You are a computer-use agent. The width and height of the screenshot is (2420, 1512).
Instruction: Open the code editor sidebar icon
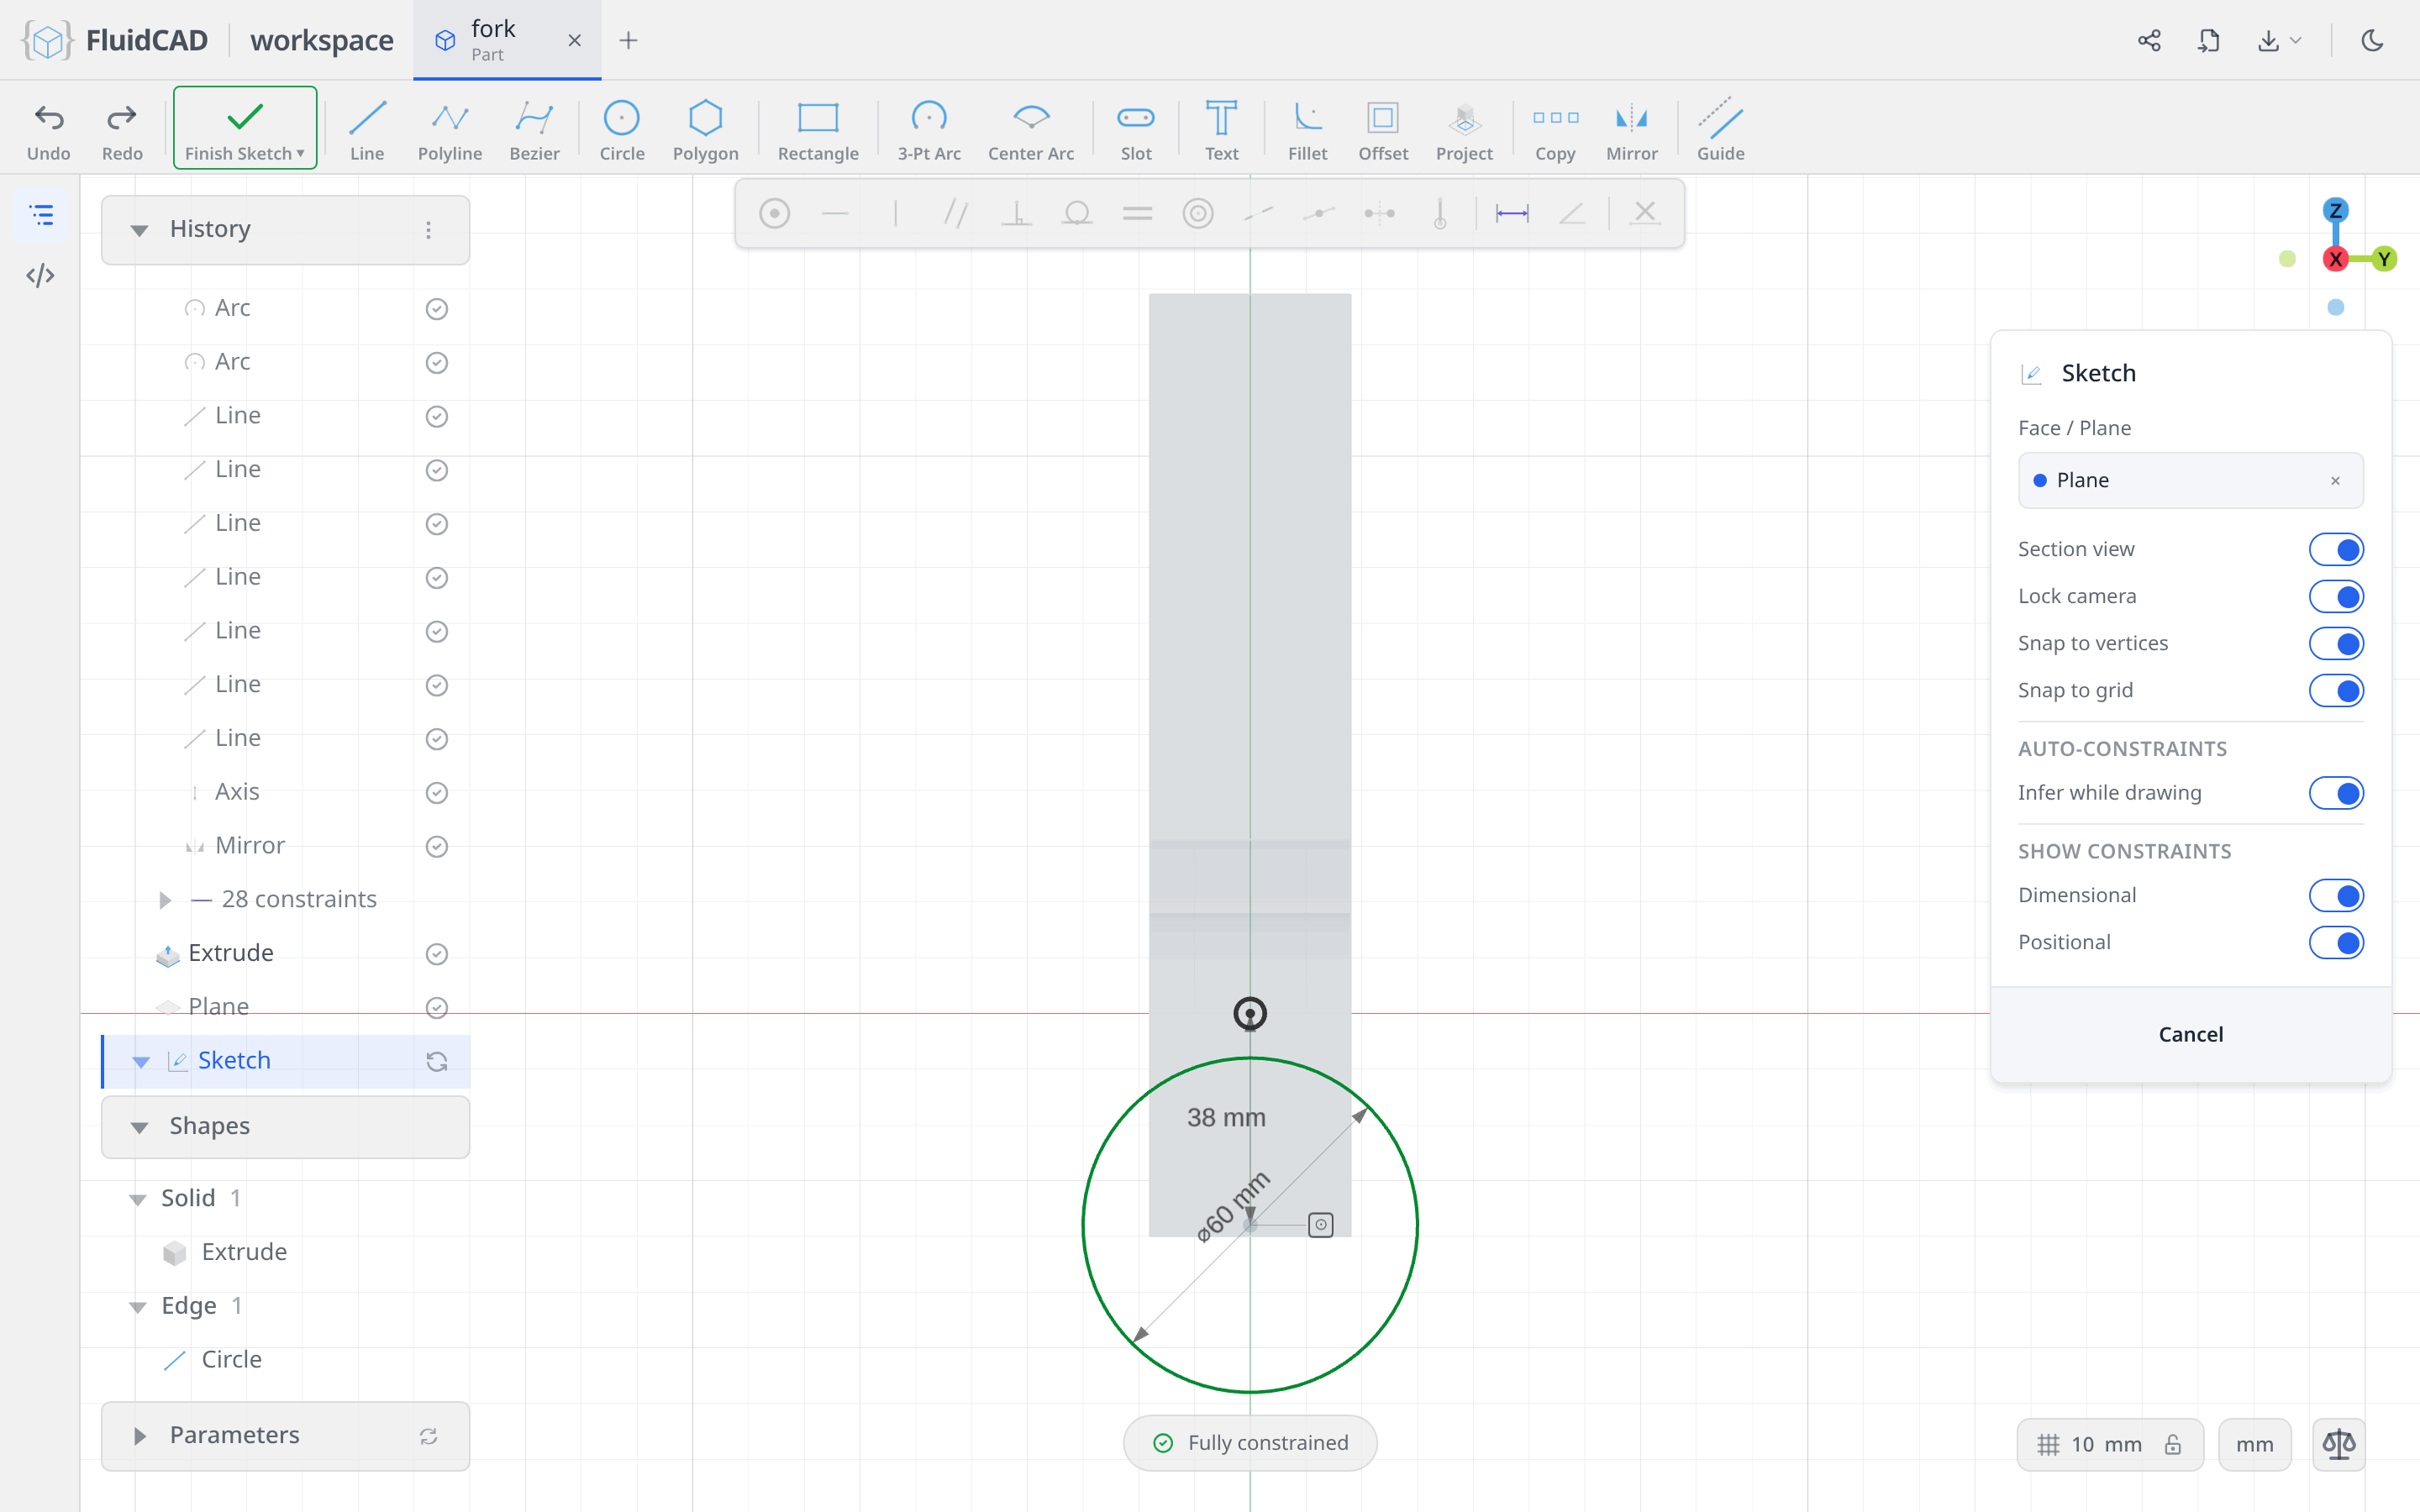[41, 276]
